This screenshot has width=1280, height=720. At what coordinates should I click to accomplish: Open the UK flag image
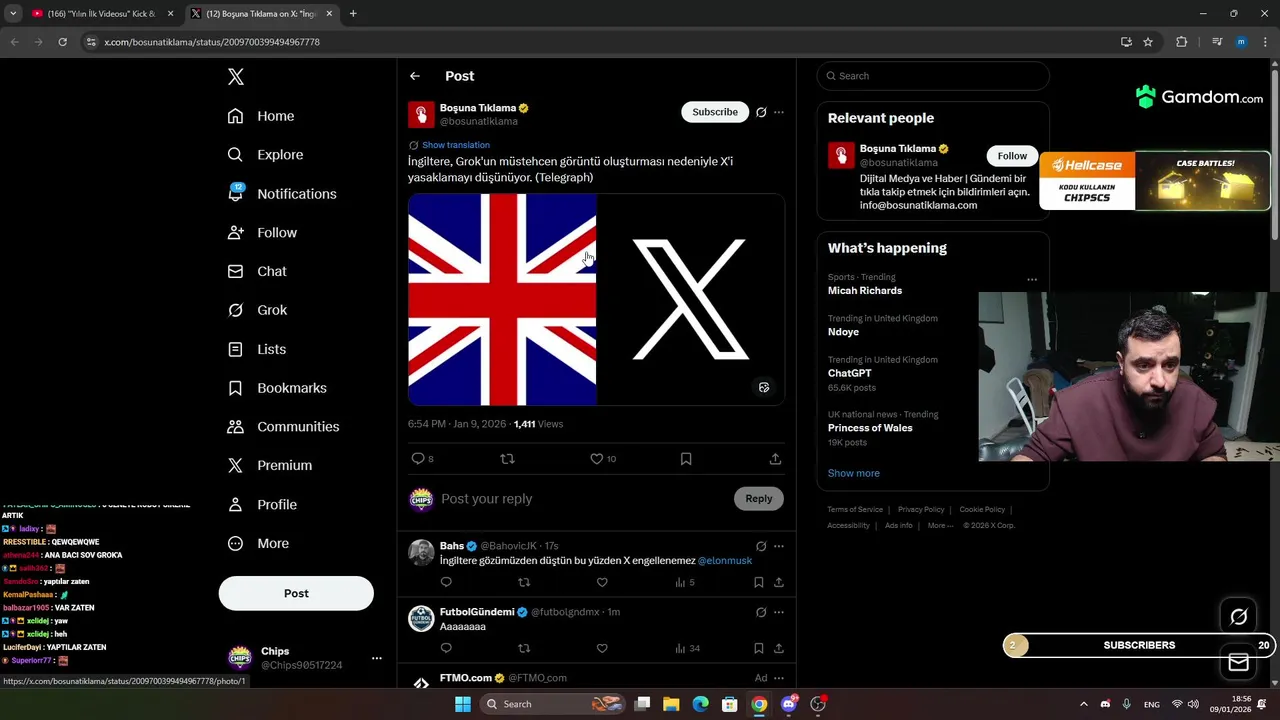pyautogui.click(x=502, y=299)
